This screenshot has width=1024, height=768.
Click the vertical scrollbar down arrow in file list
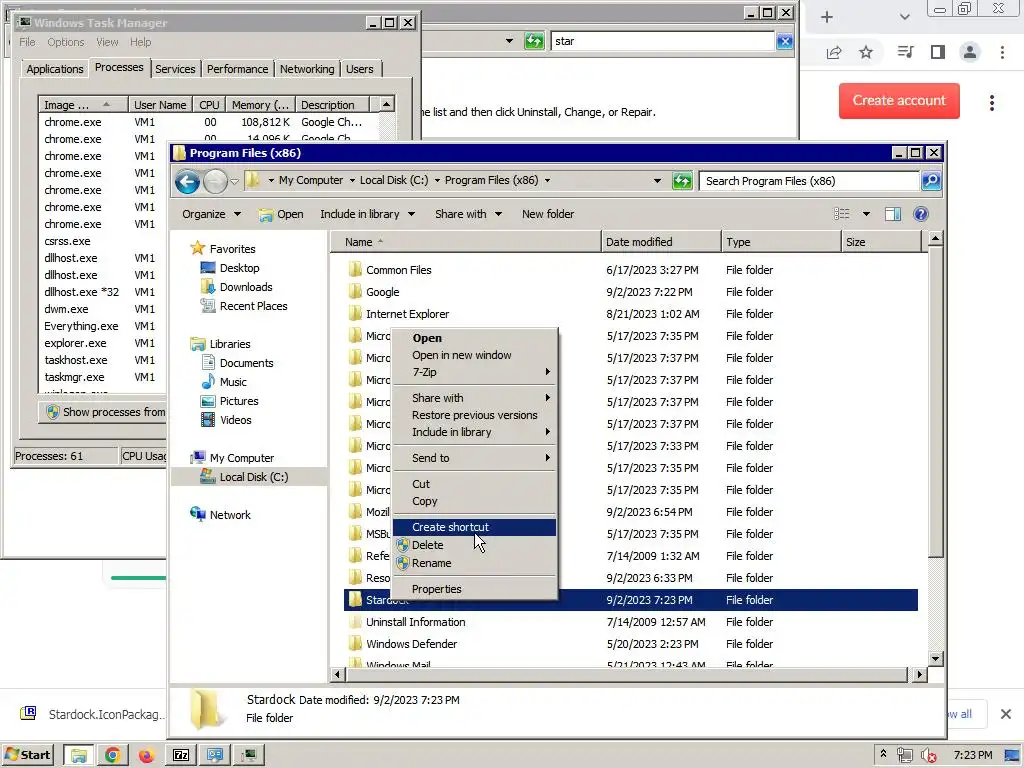point(935,658)
